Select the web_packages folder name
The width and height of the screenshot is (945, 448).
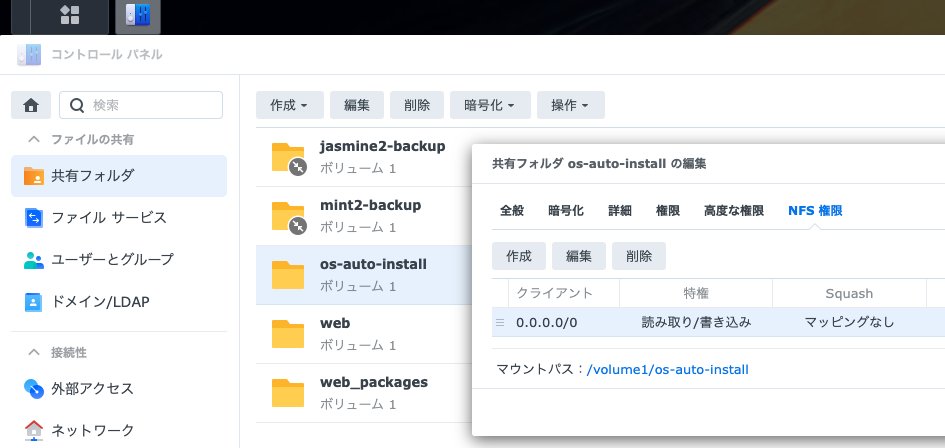(374, 383)
